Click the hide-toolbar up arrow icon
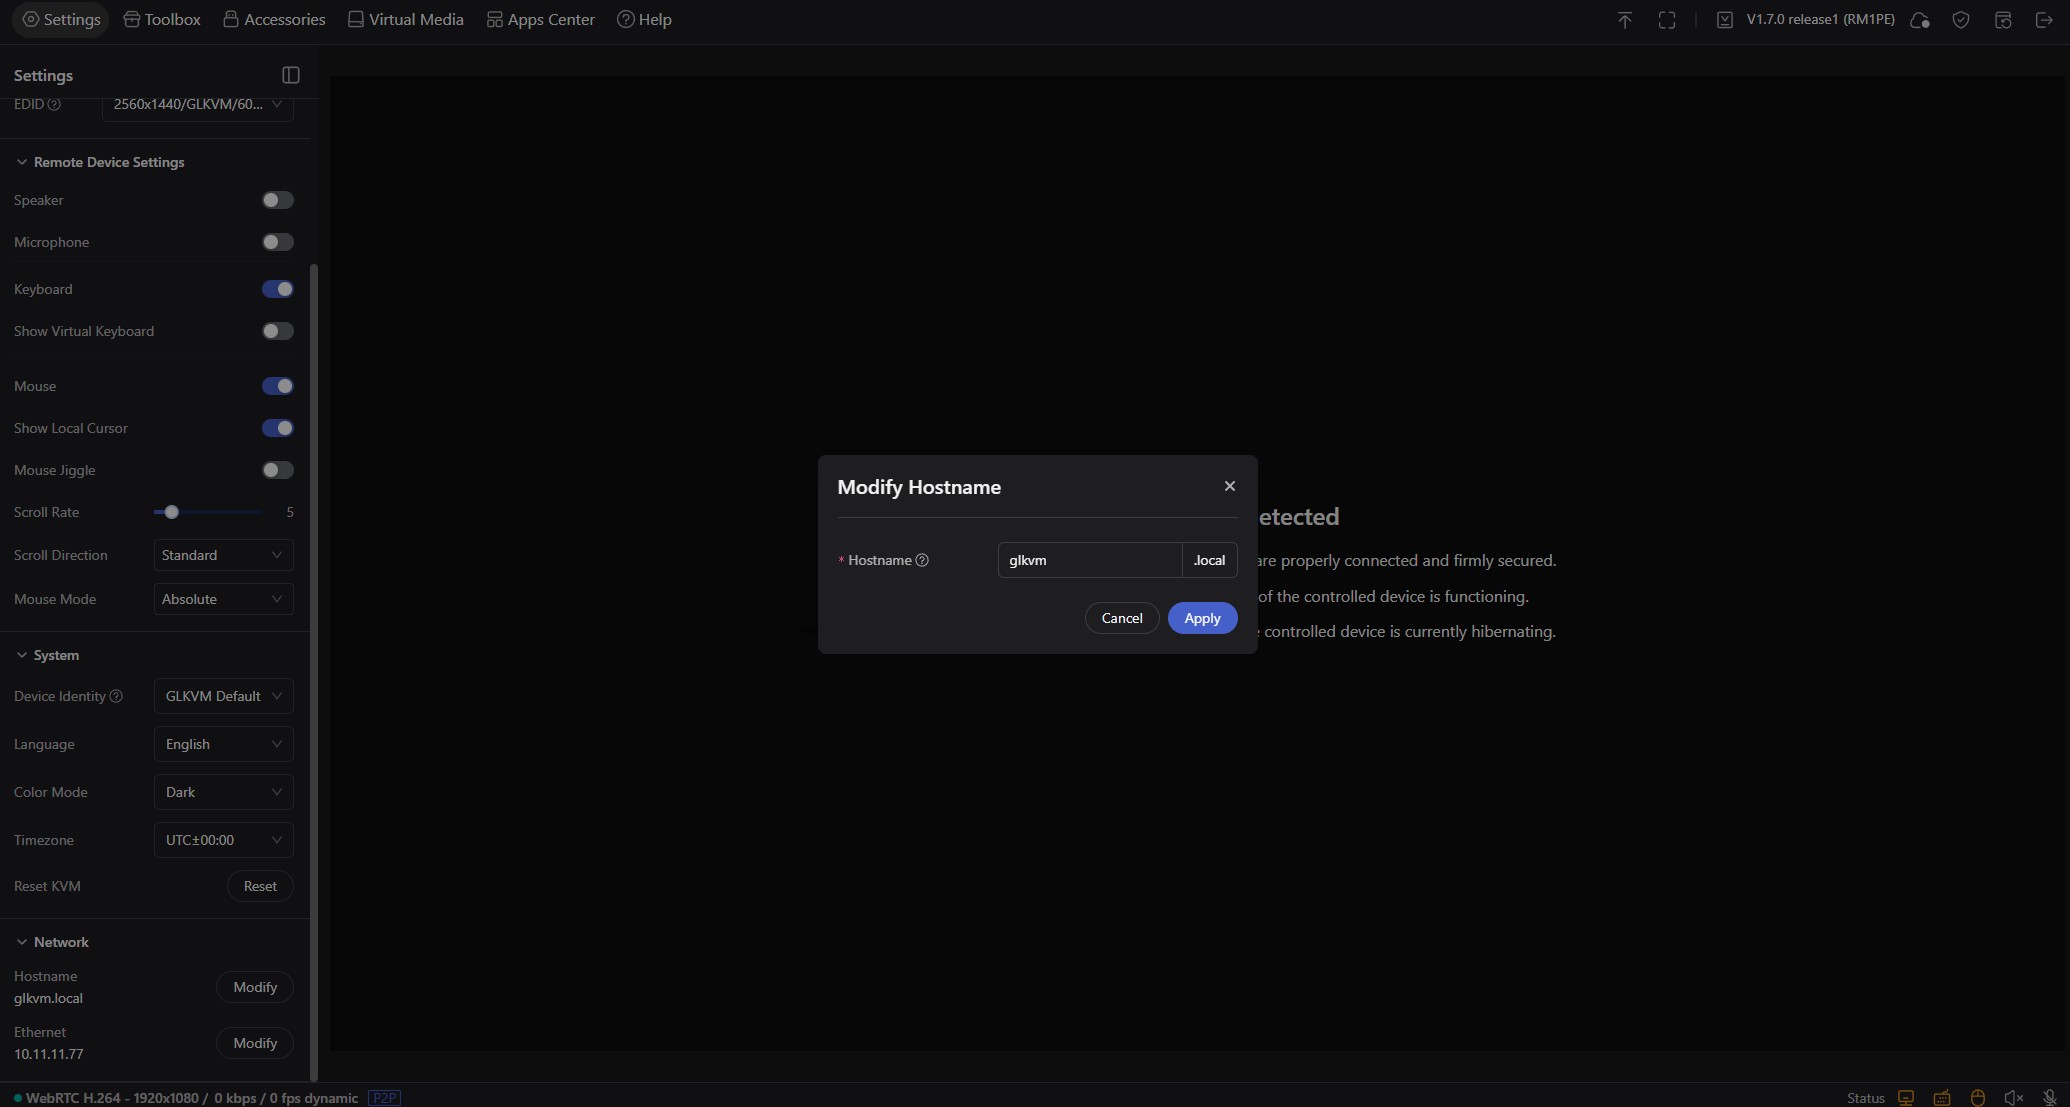Image resolution: width=2070 pixels, height=1107 pixels. click(1624, 20)
